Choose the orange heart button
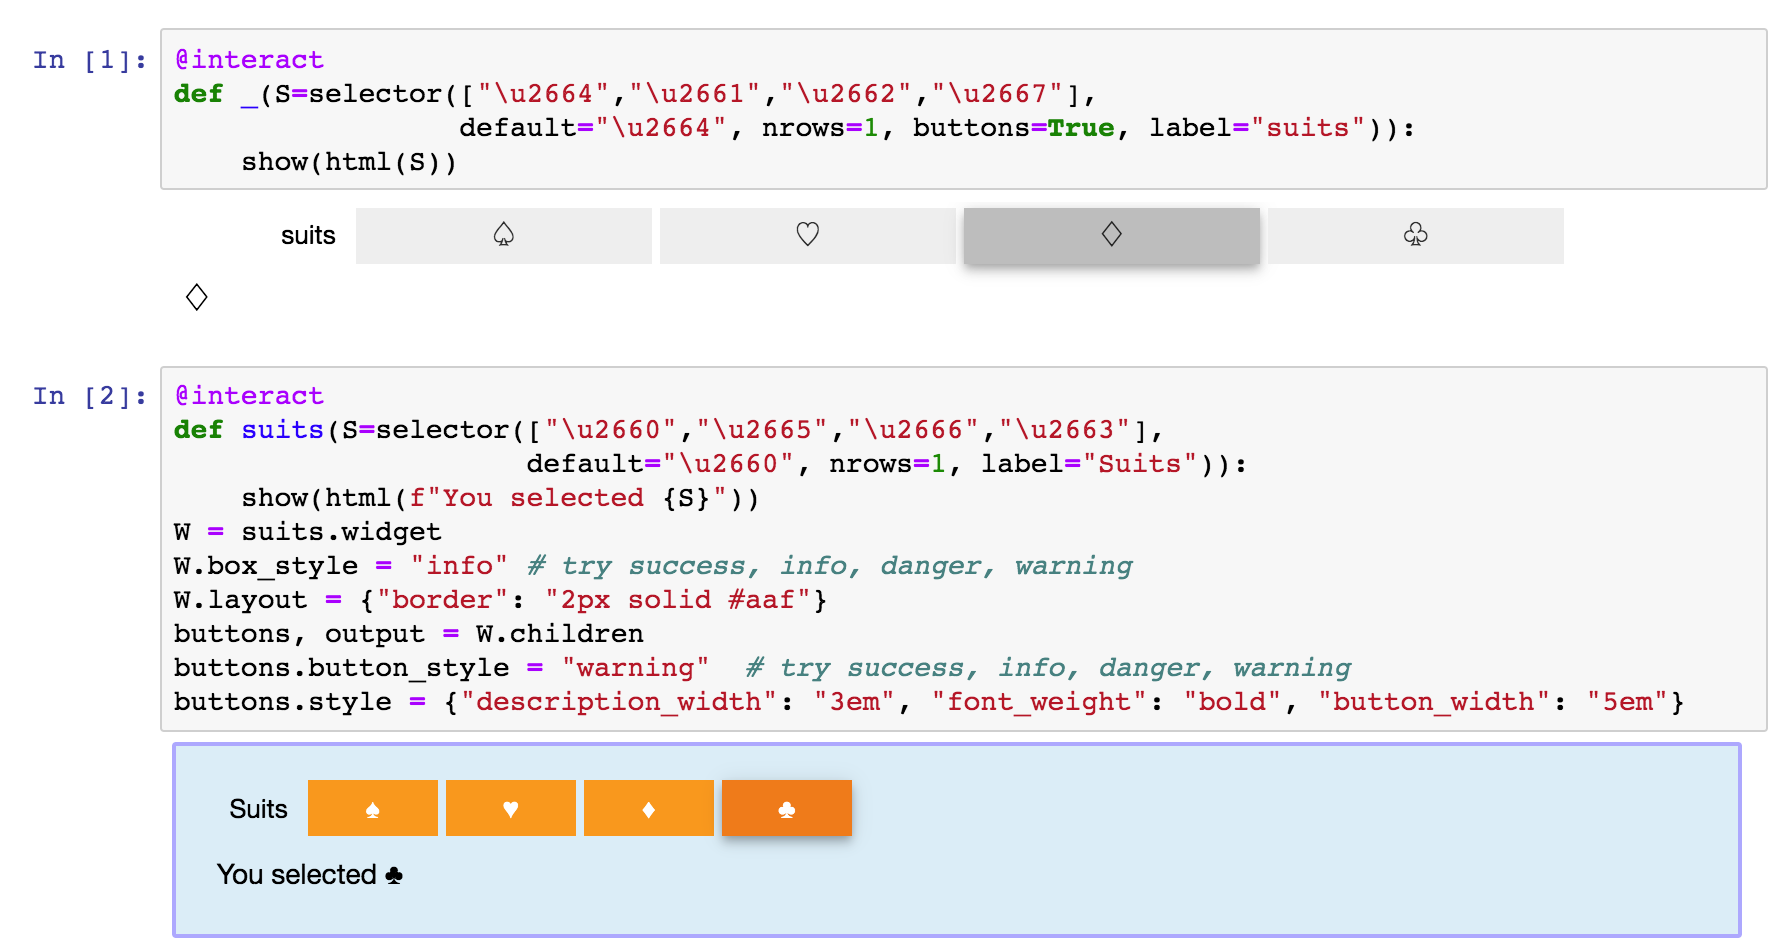The width and height of the screenshot is (1782, 950). pos(510,808)
